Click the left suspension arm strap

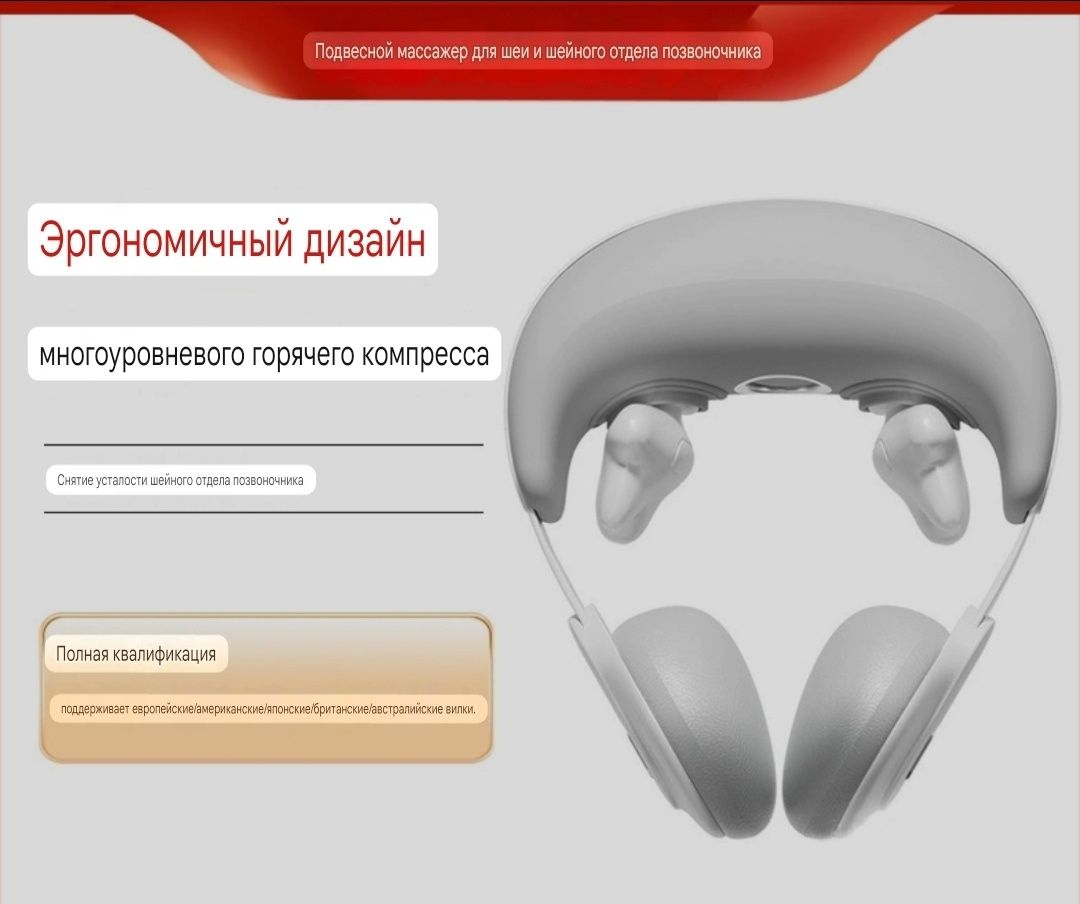(559, 565)
